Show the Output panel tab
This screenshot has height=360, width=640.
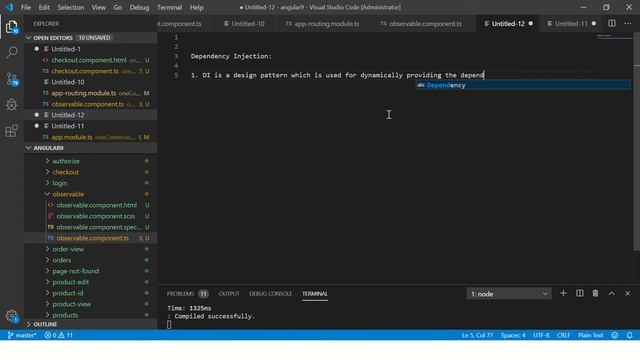tap(229, 293)
